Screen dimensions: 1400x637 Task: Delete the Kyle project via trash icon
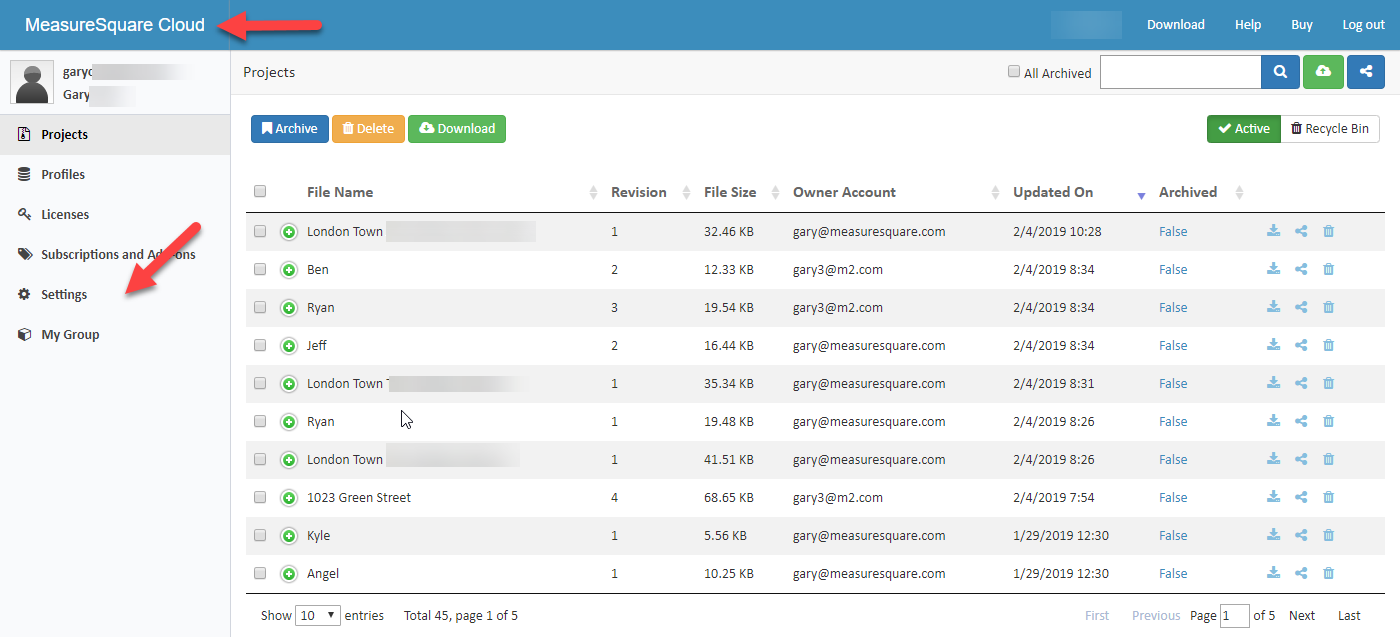pyautogui.click(x=1328, y=535)
